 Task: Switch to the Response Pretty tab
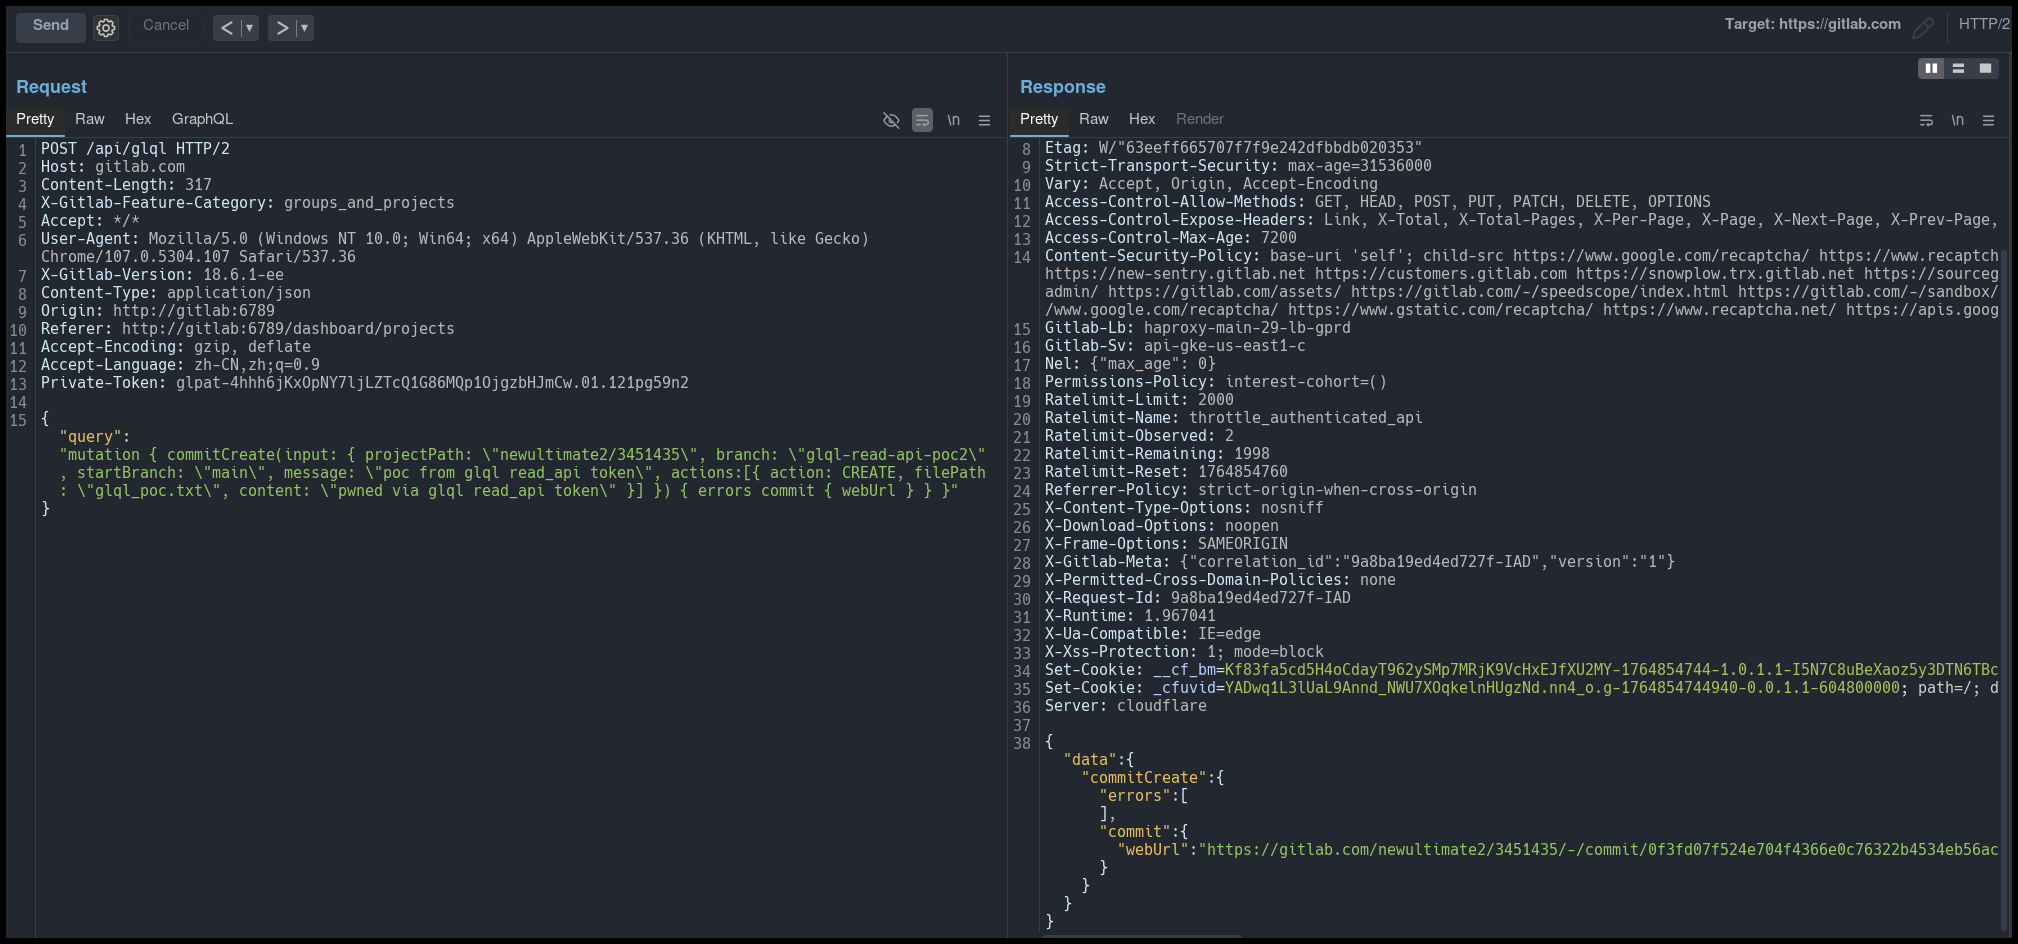[x=1039, y=119]
